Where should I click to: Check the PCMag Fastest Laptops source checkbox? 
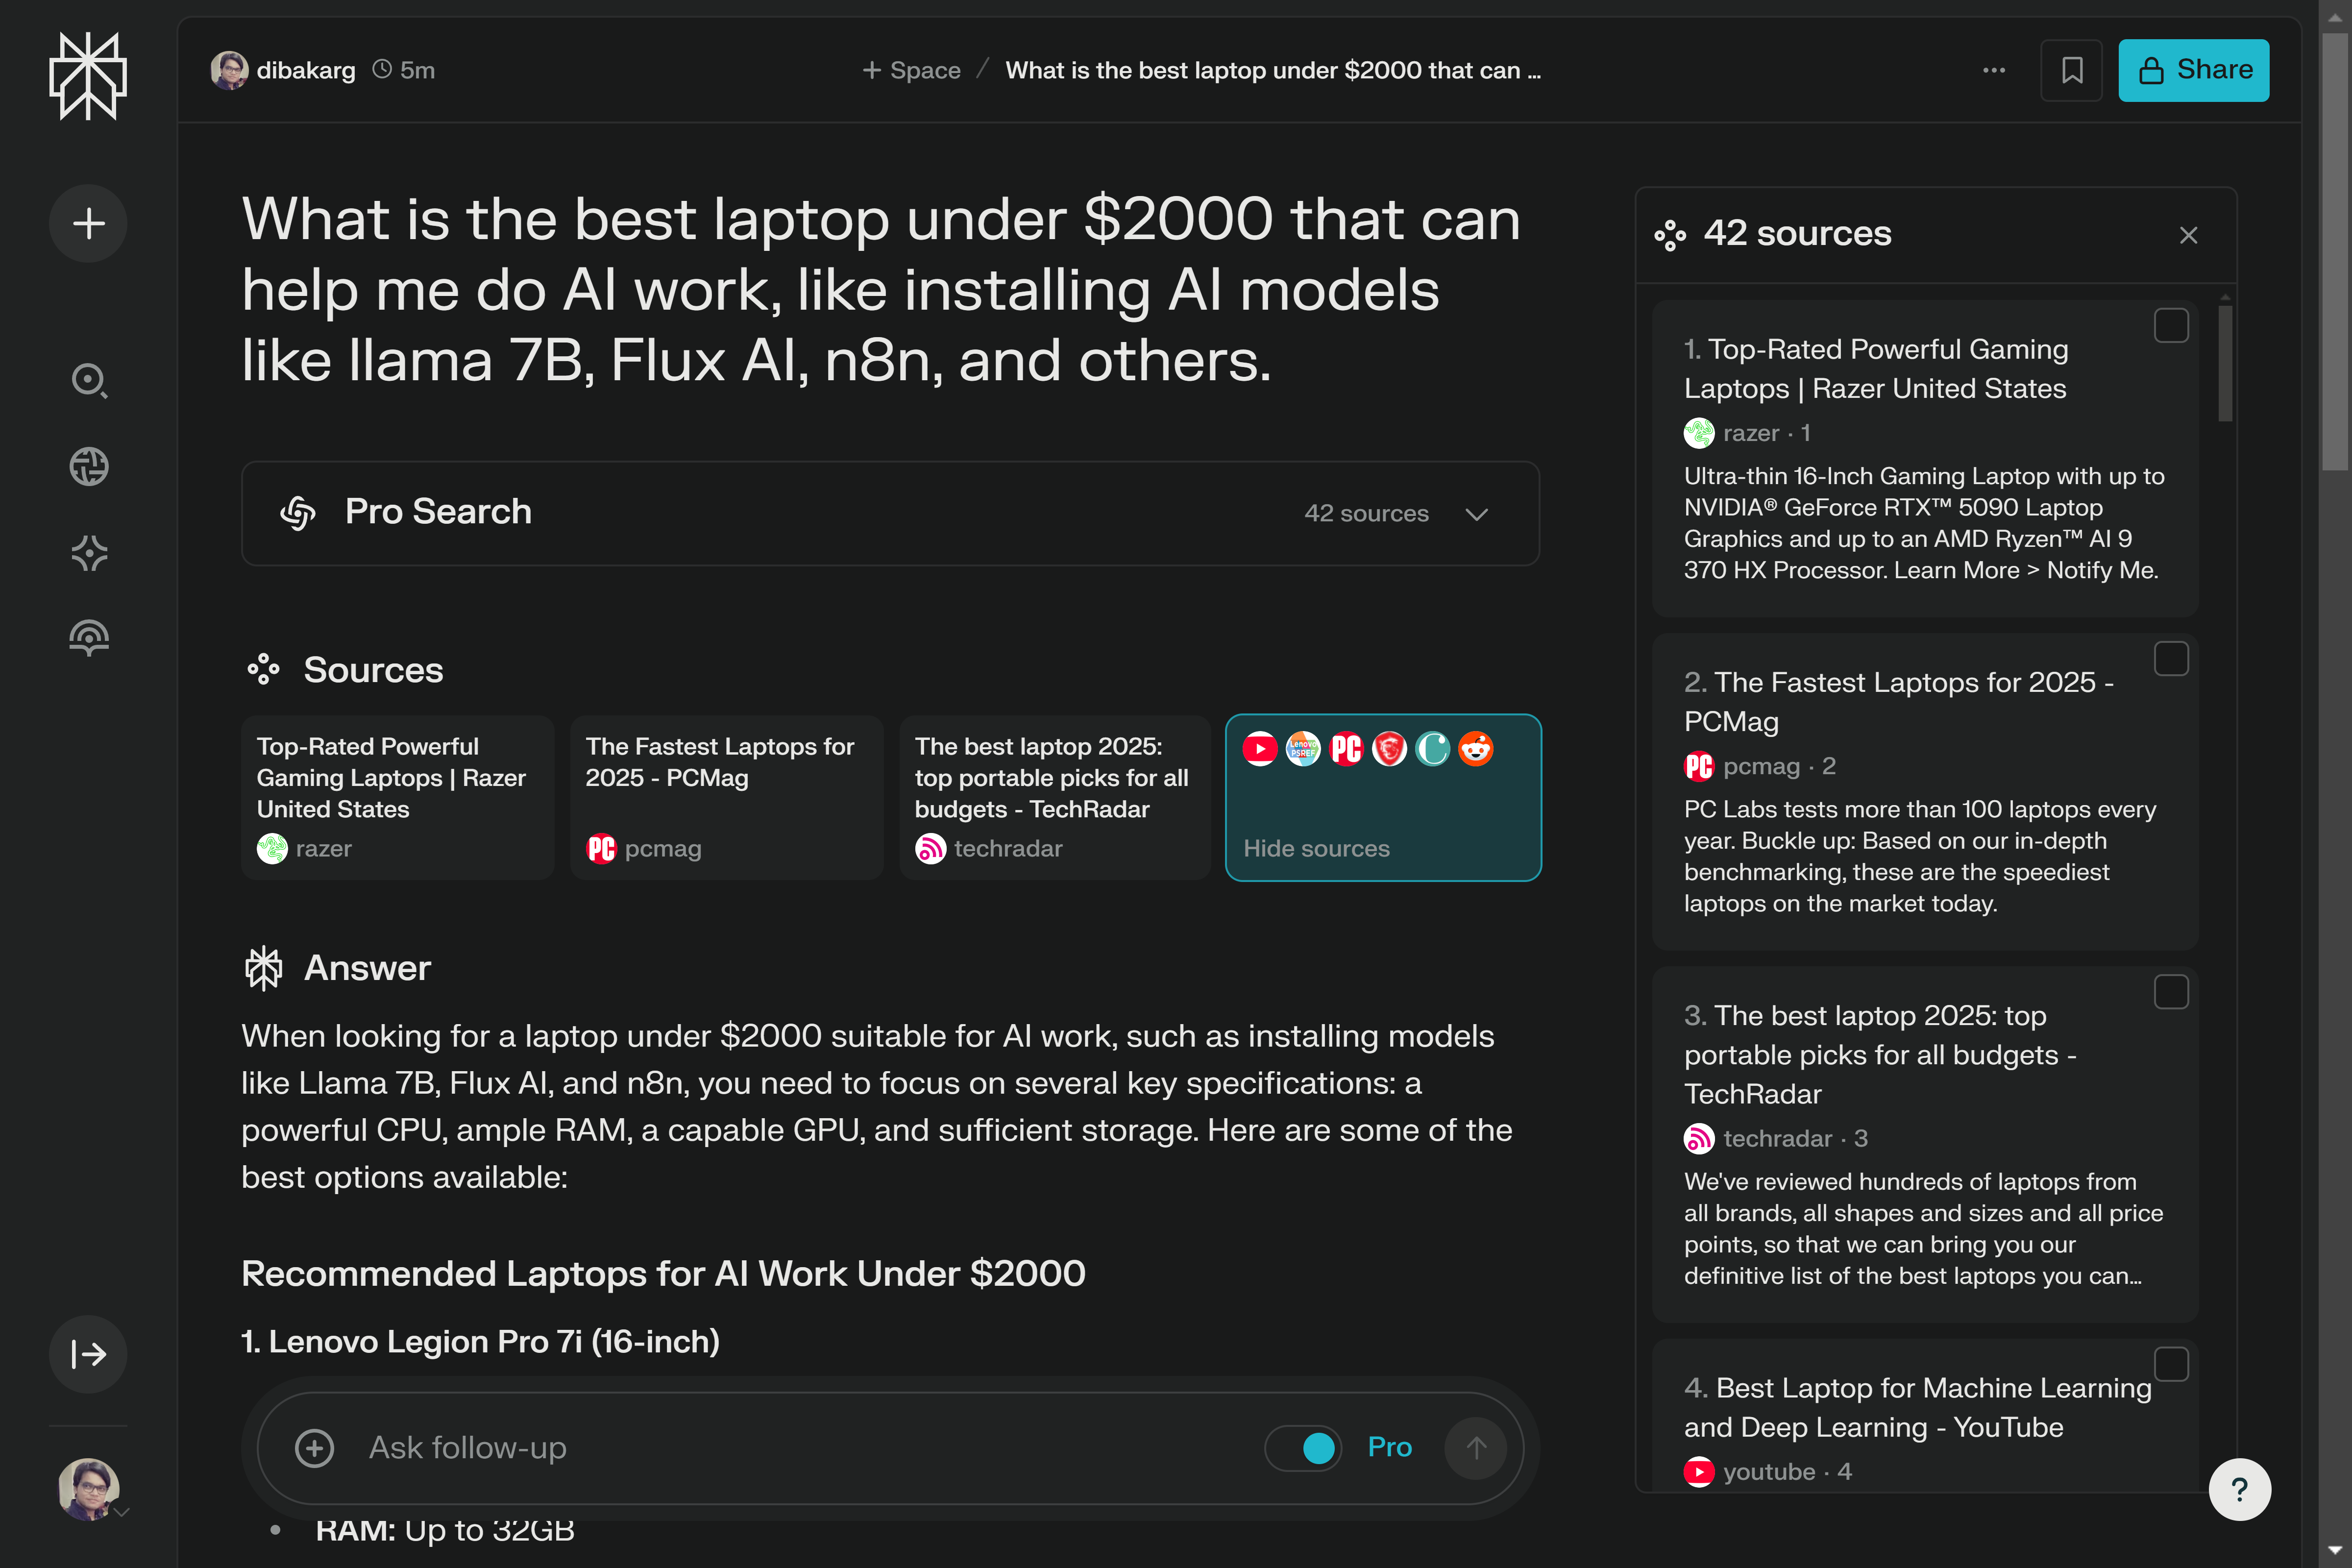tap(2171, 659)
